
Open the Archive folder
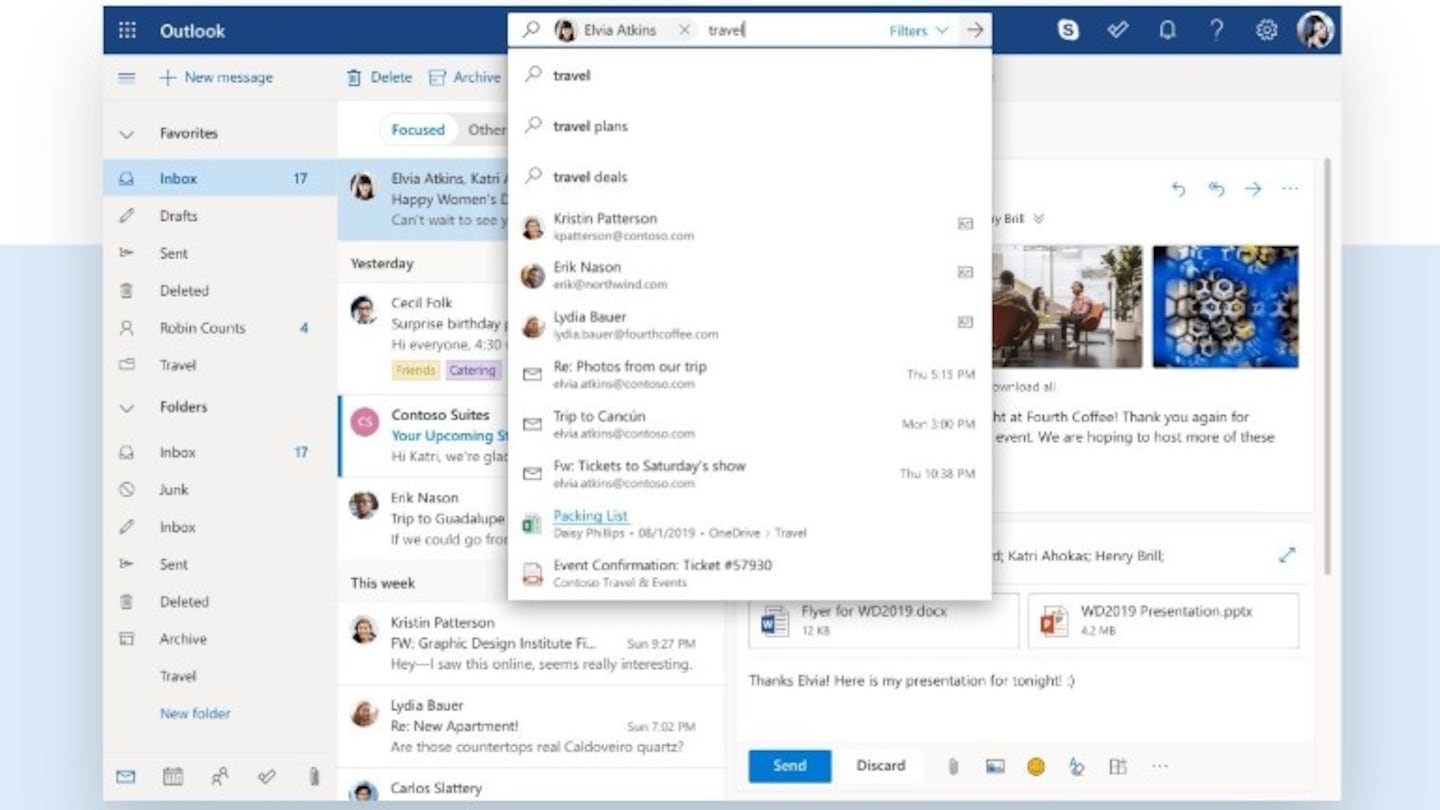pyautogui.click(x=220, y=638)
